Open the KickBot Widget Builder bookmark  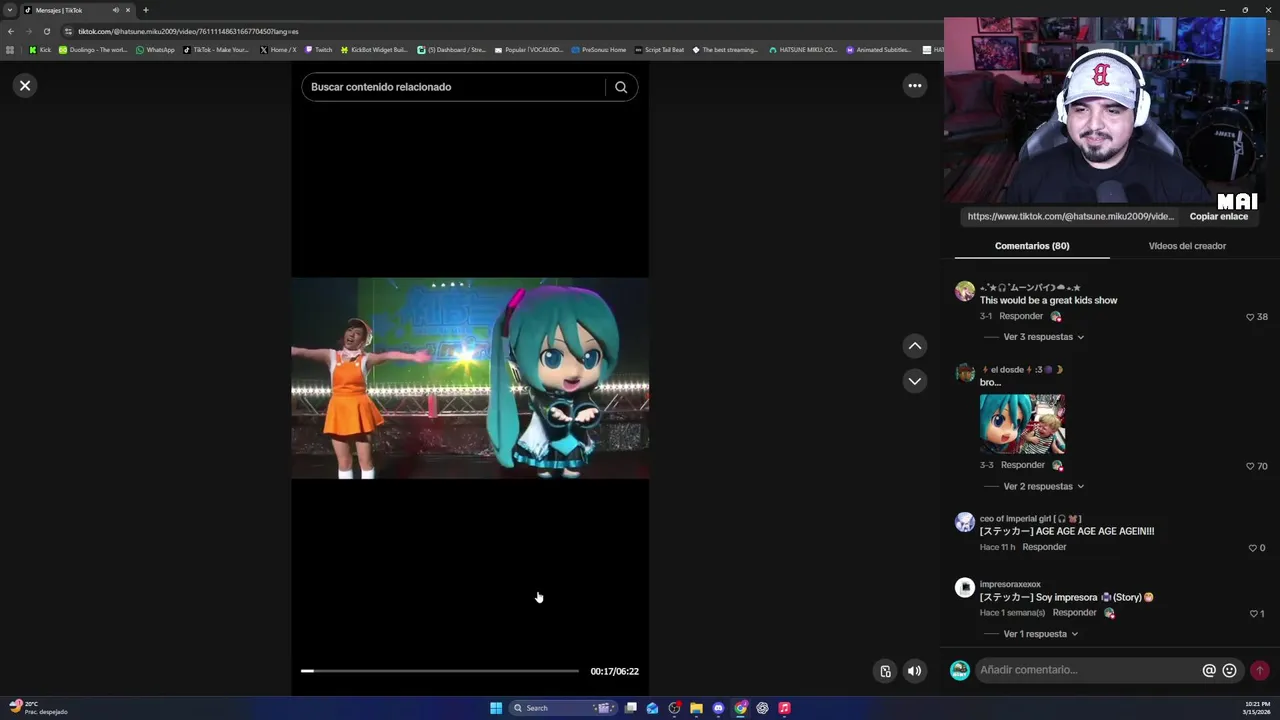pos(374,50)
